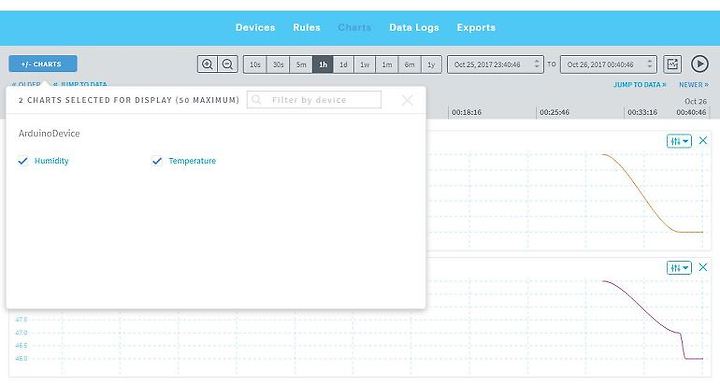Viewport: 720px width, 385px height.
Task: Remove the lower chart with its X
Action: [x=703, y=267]
